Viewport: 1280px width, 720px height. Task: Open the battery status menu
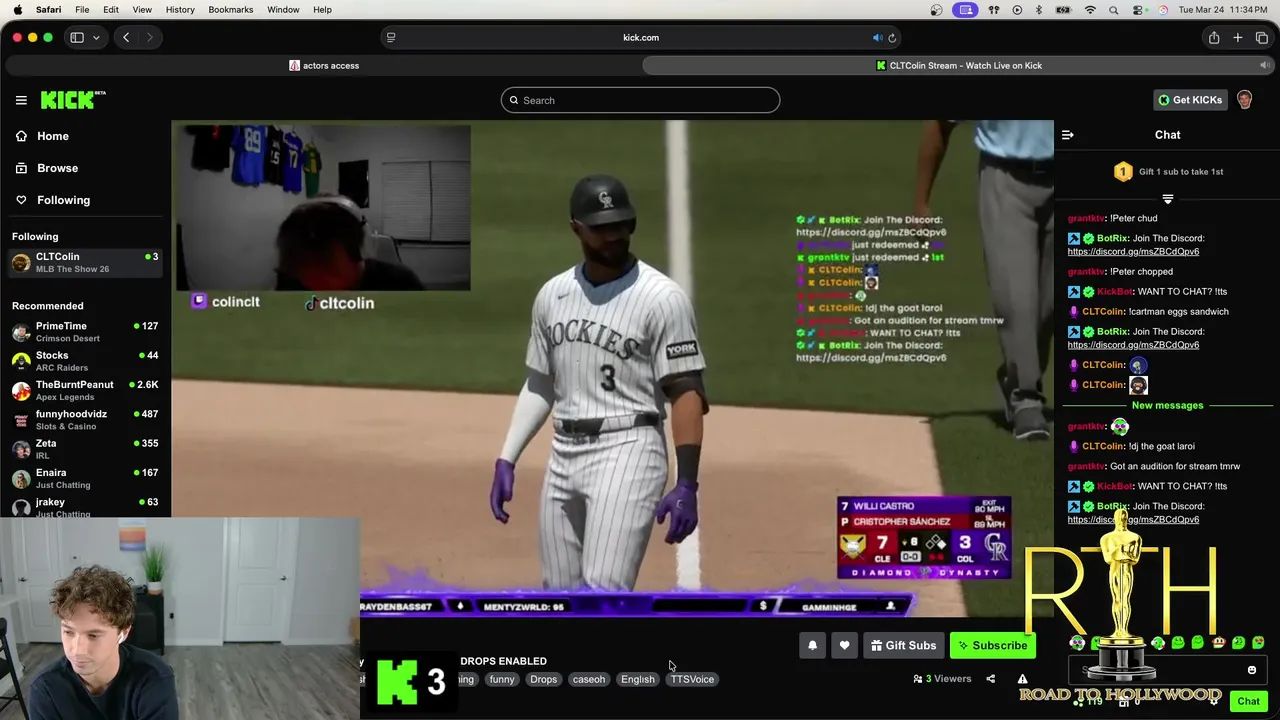tap(1064, 9)
